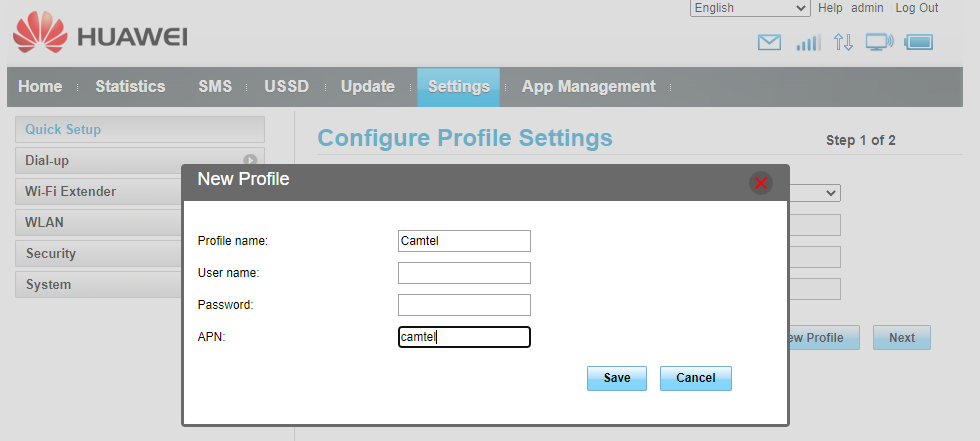This screenshot has width=980, height=441.
Task: Open Wi-Fi Extender sidebar item
Action: point(99,192)
